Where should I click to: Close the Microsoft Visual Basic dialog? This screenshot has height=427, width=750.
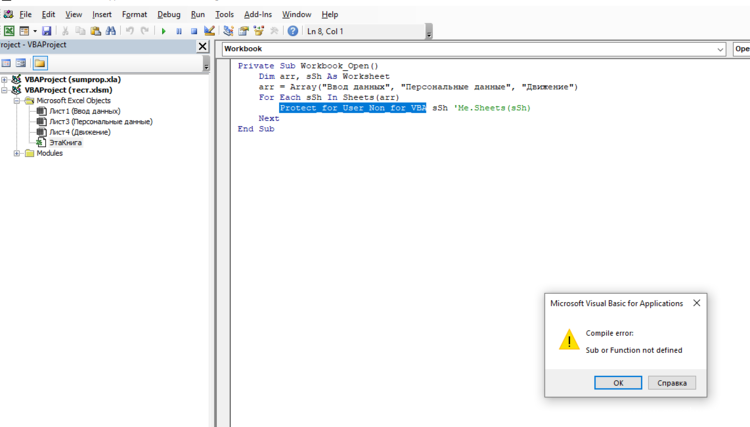(x=696, y=303)
